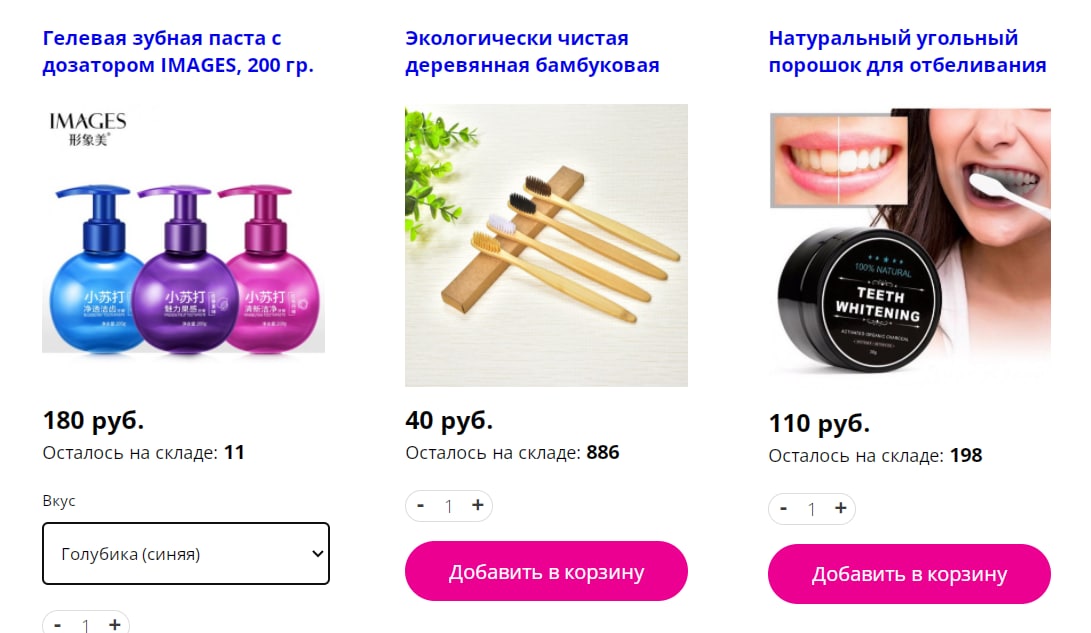Screen dimensions: 1091x633
Task: Click the bamboo toothbrushes product photo
Action: [x=546, y=246]
